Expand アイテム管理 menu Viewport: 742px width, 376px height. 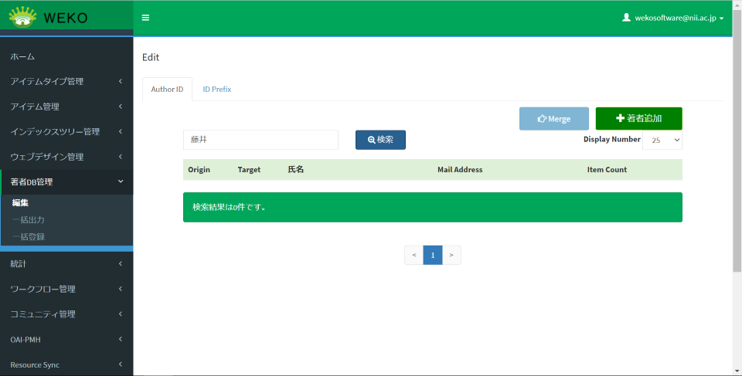66,106
